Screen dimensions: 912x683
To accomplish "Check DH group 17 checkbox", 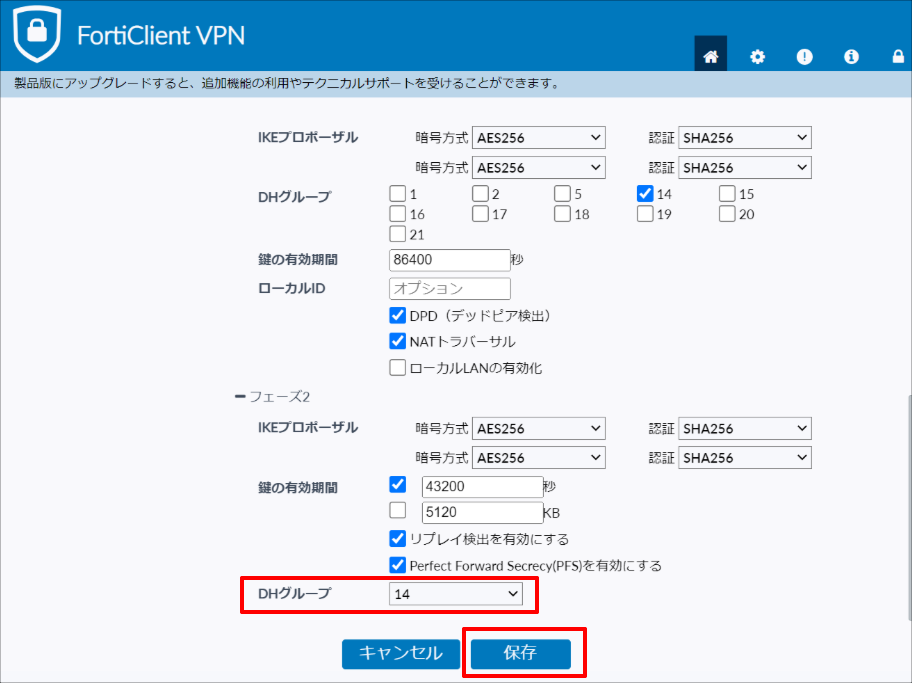I will pyautogui.click(x=480, y=214).
